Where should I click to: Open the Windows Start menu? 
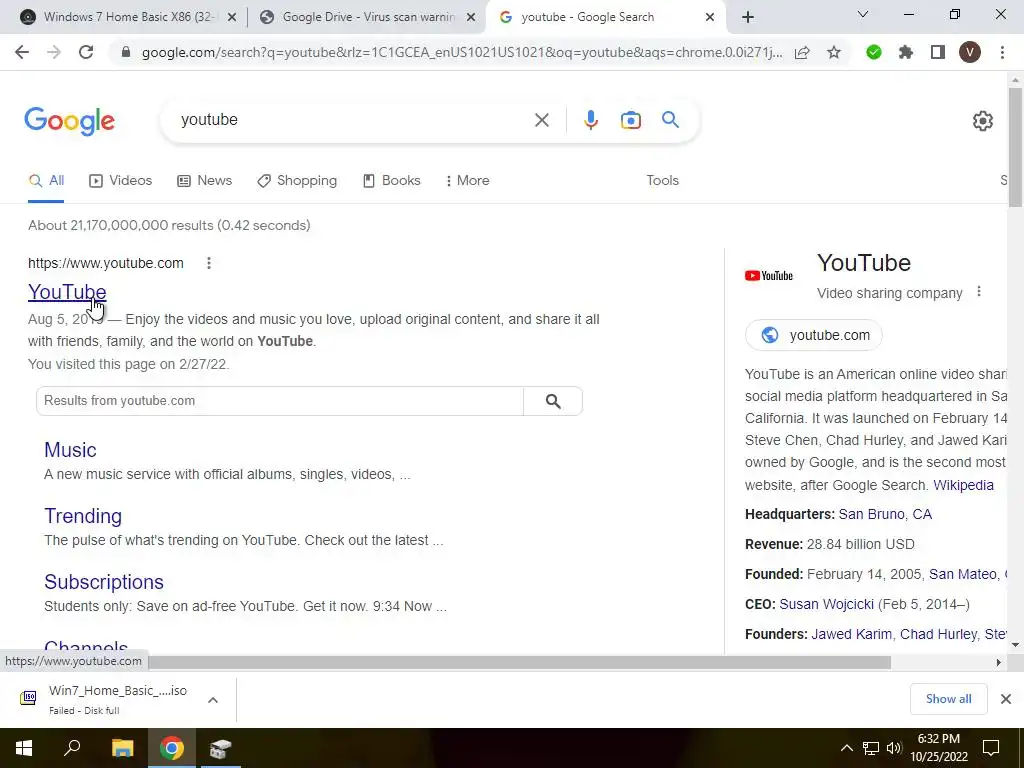(24, 748)
